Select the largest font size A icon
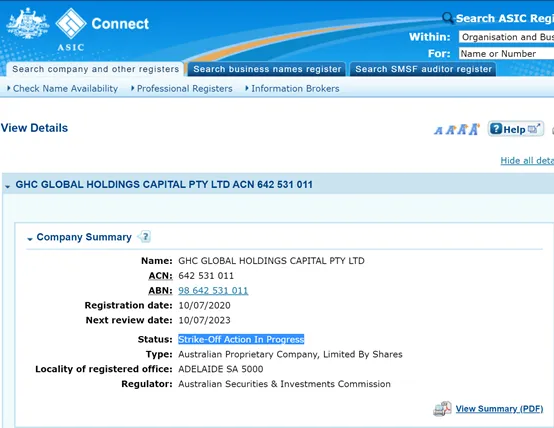The width and height of the screenshot is (554, 428). tap(475, 129)
